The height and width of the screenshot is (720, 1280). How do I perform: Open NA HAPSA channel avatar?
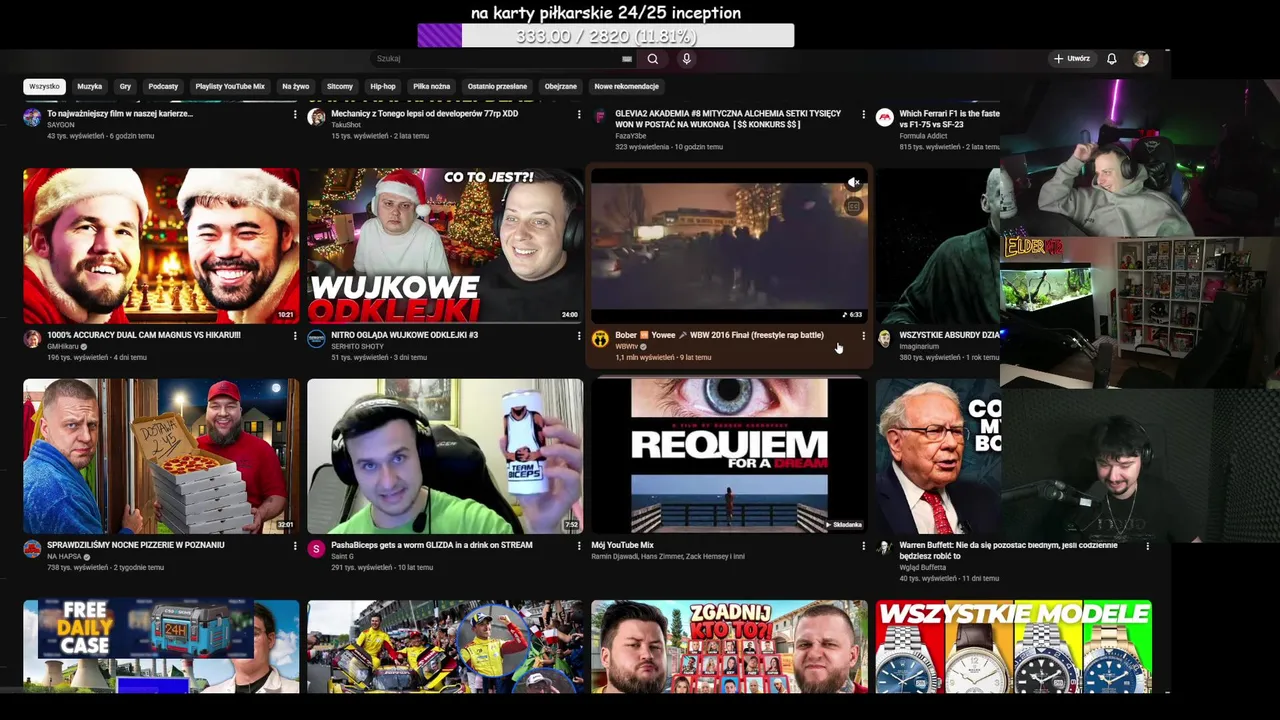[x=32, y=549]
